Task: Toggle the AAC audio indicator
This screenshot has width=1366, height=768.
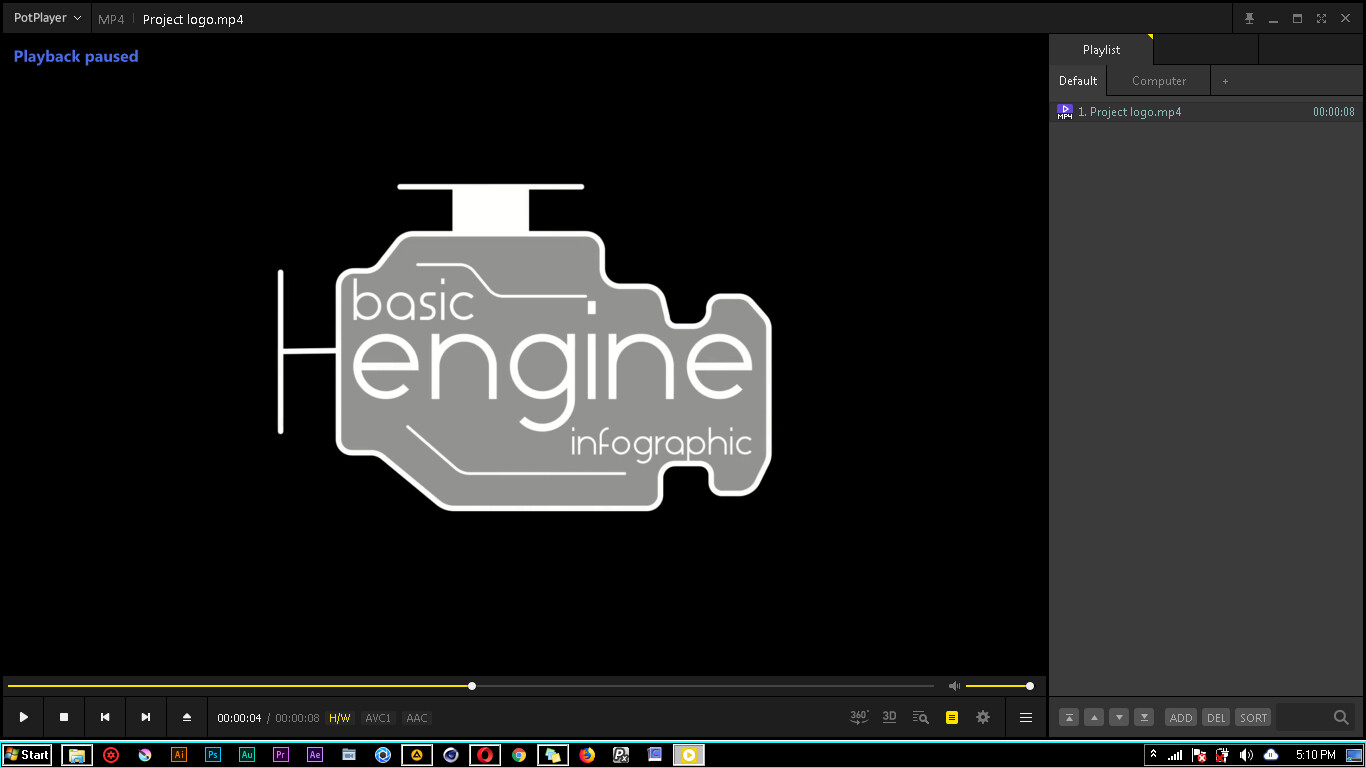Action: click(416, 718)
